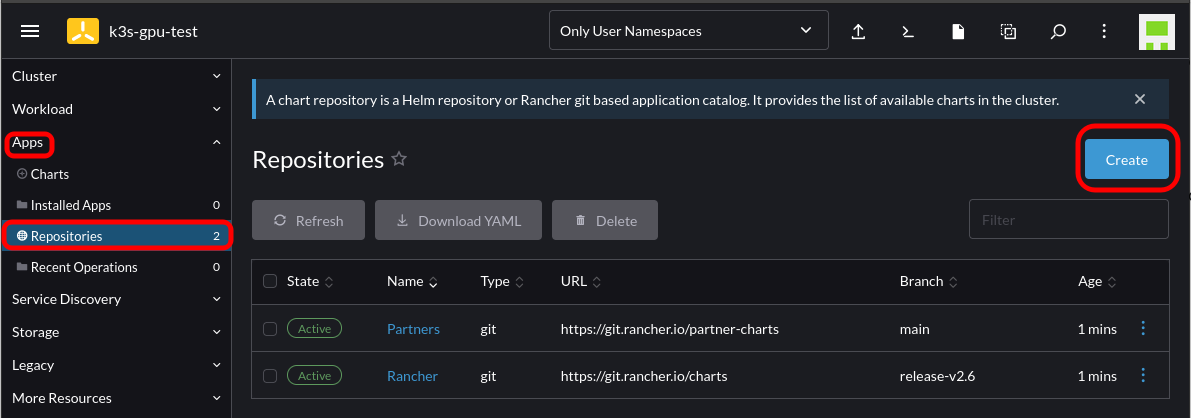Open the hamburger navigation menu

30,31
